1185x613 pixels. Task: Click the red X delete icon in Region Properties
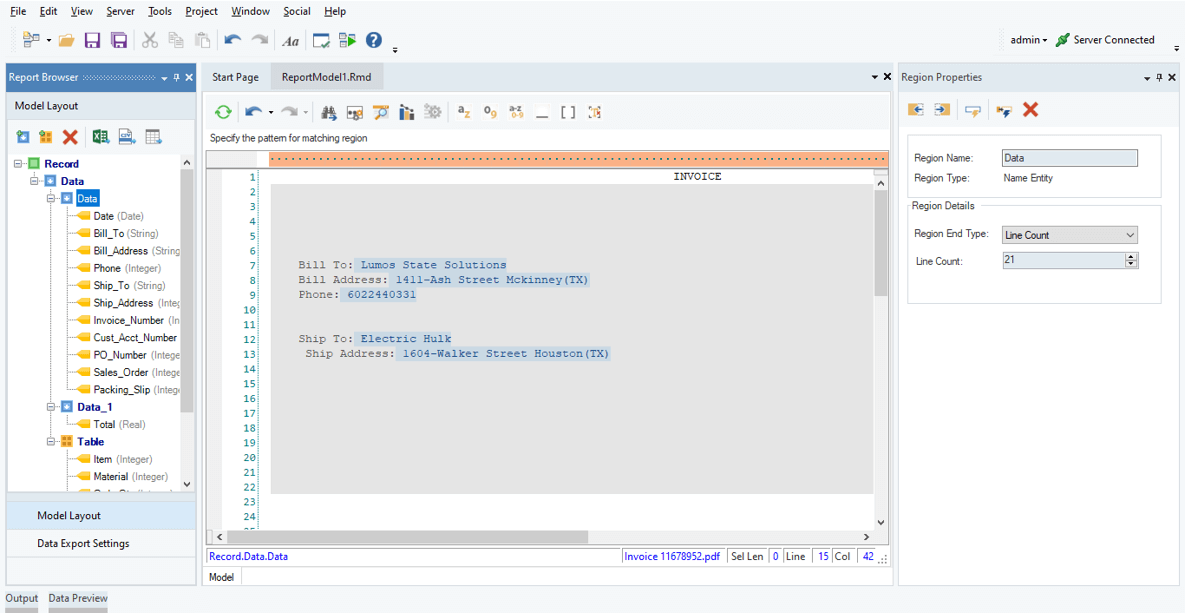click(1030, 110)
